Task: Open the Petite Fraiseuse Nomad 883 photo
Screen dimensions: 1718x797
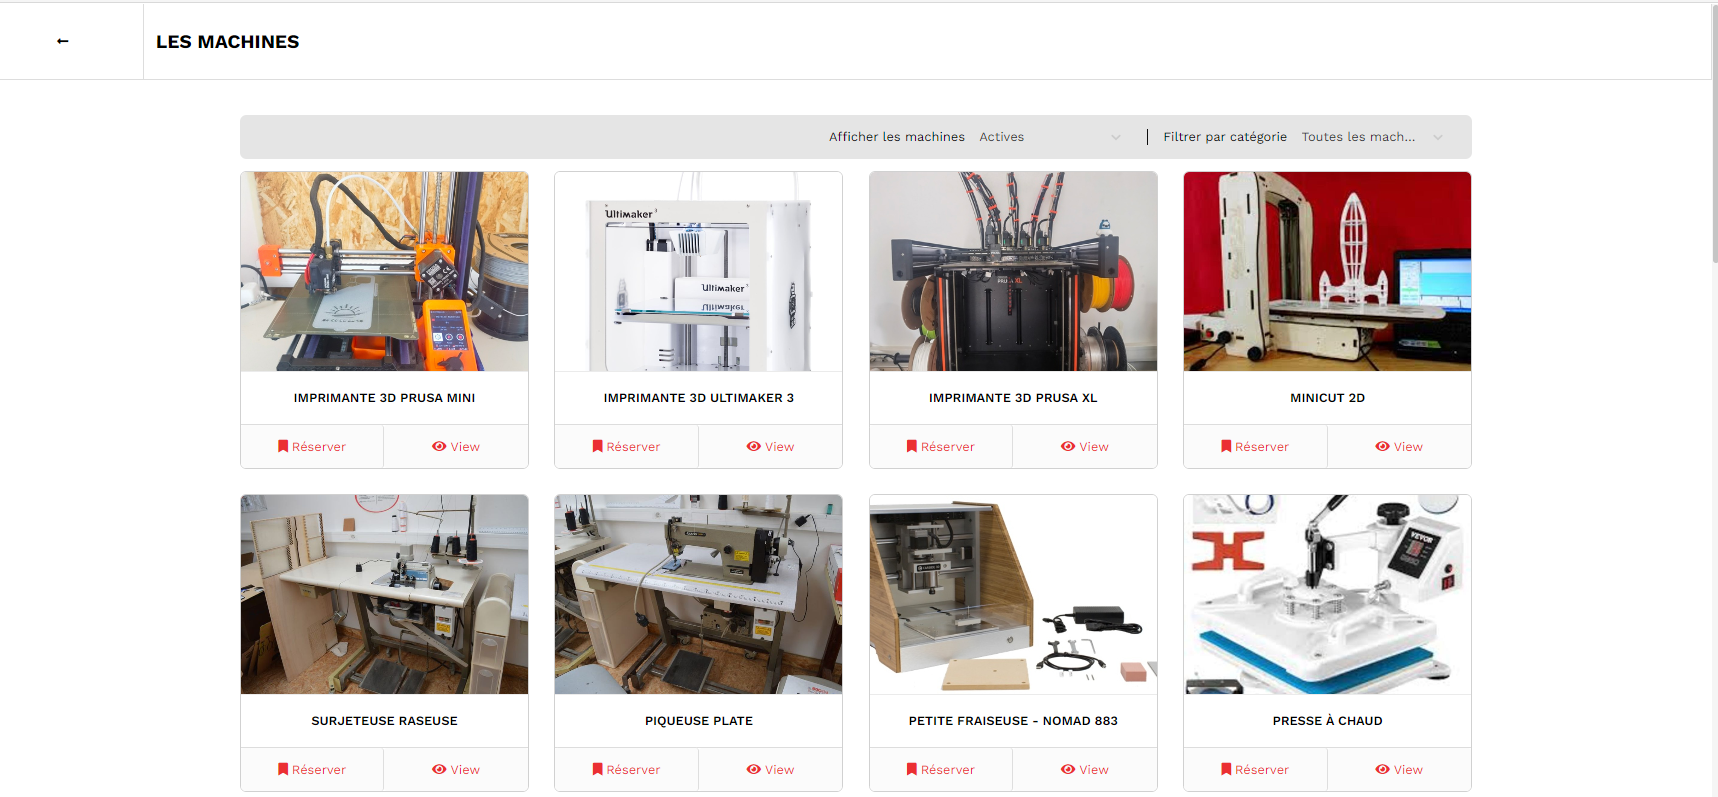Action: pos(1013,594)
